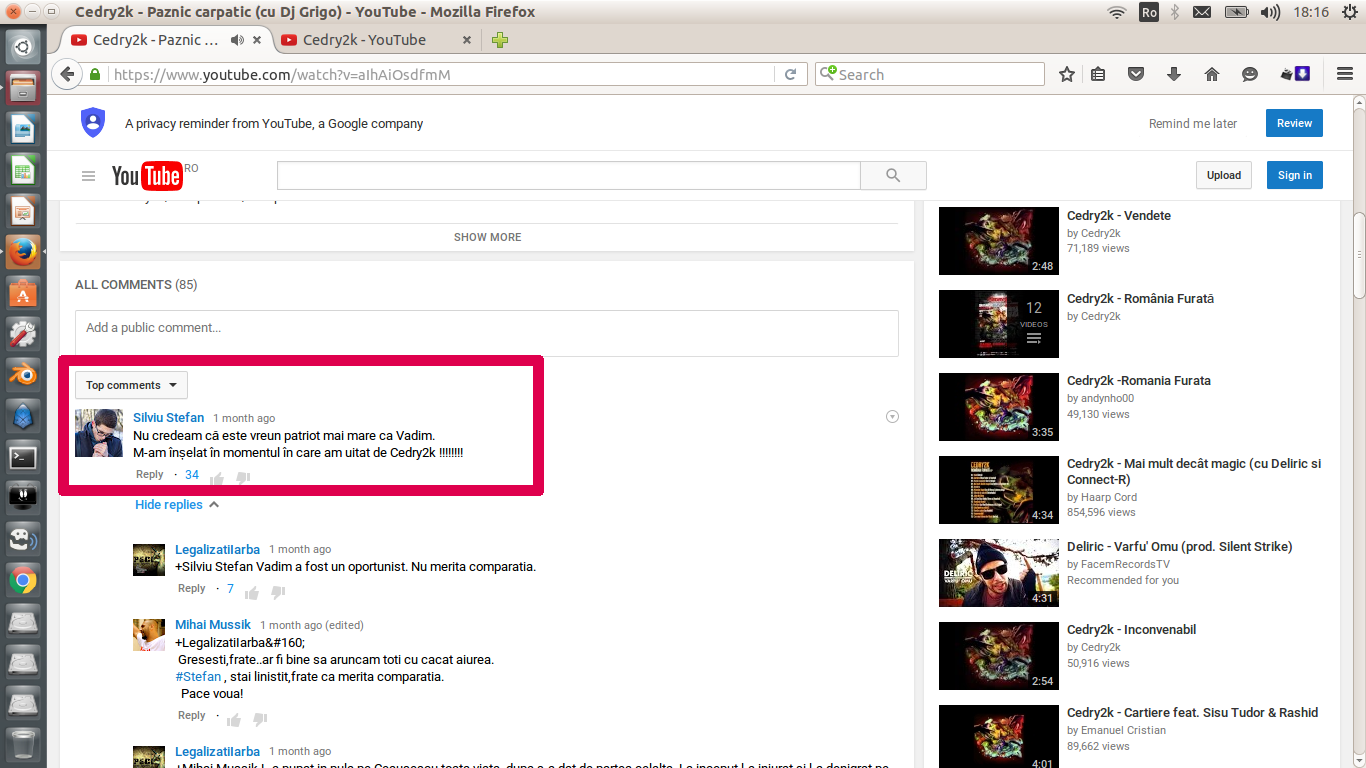Dislike Silviu Stefan's comment with thumbs down

pyautogui.click(x=242, y=477)
